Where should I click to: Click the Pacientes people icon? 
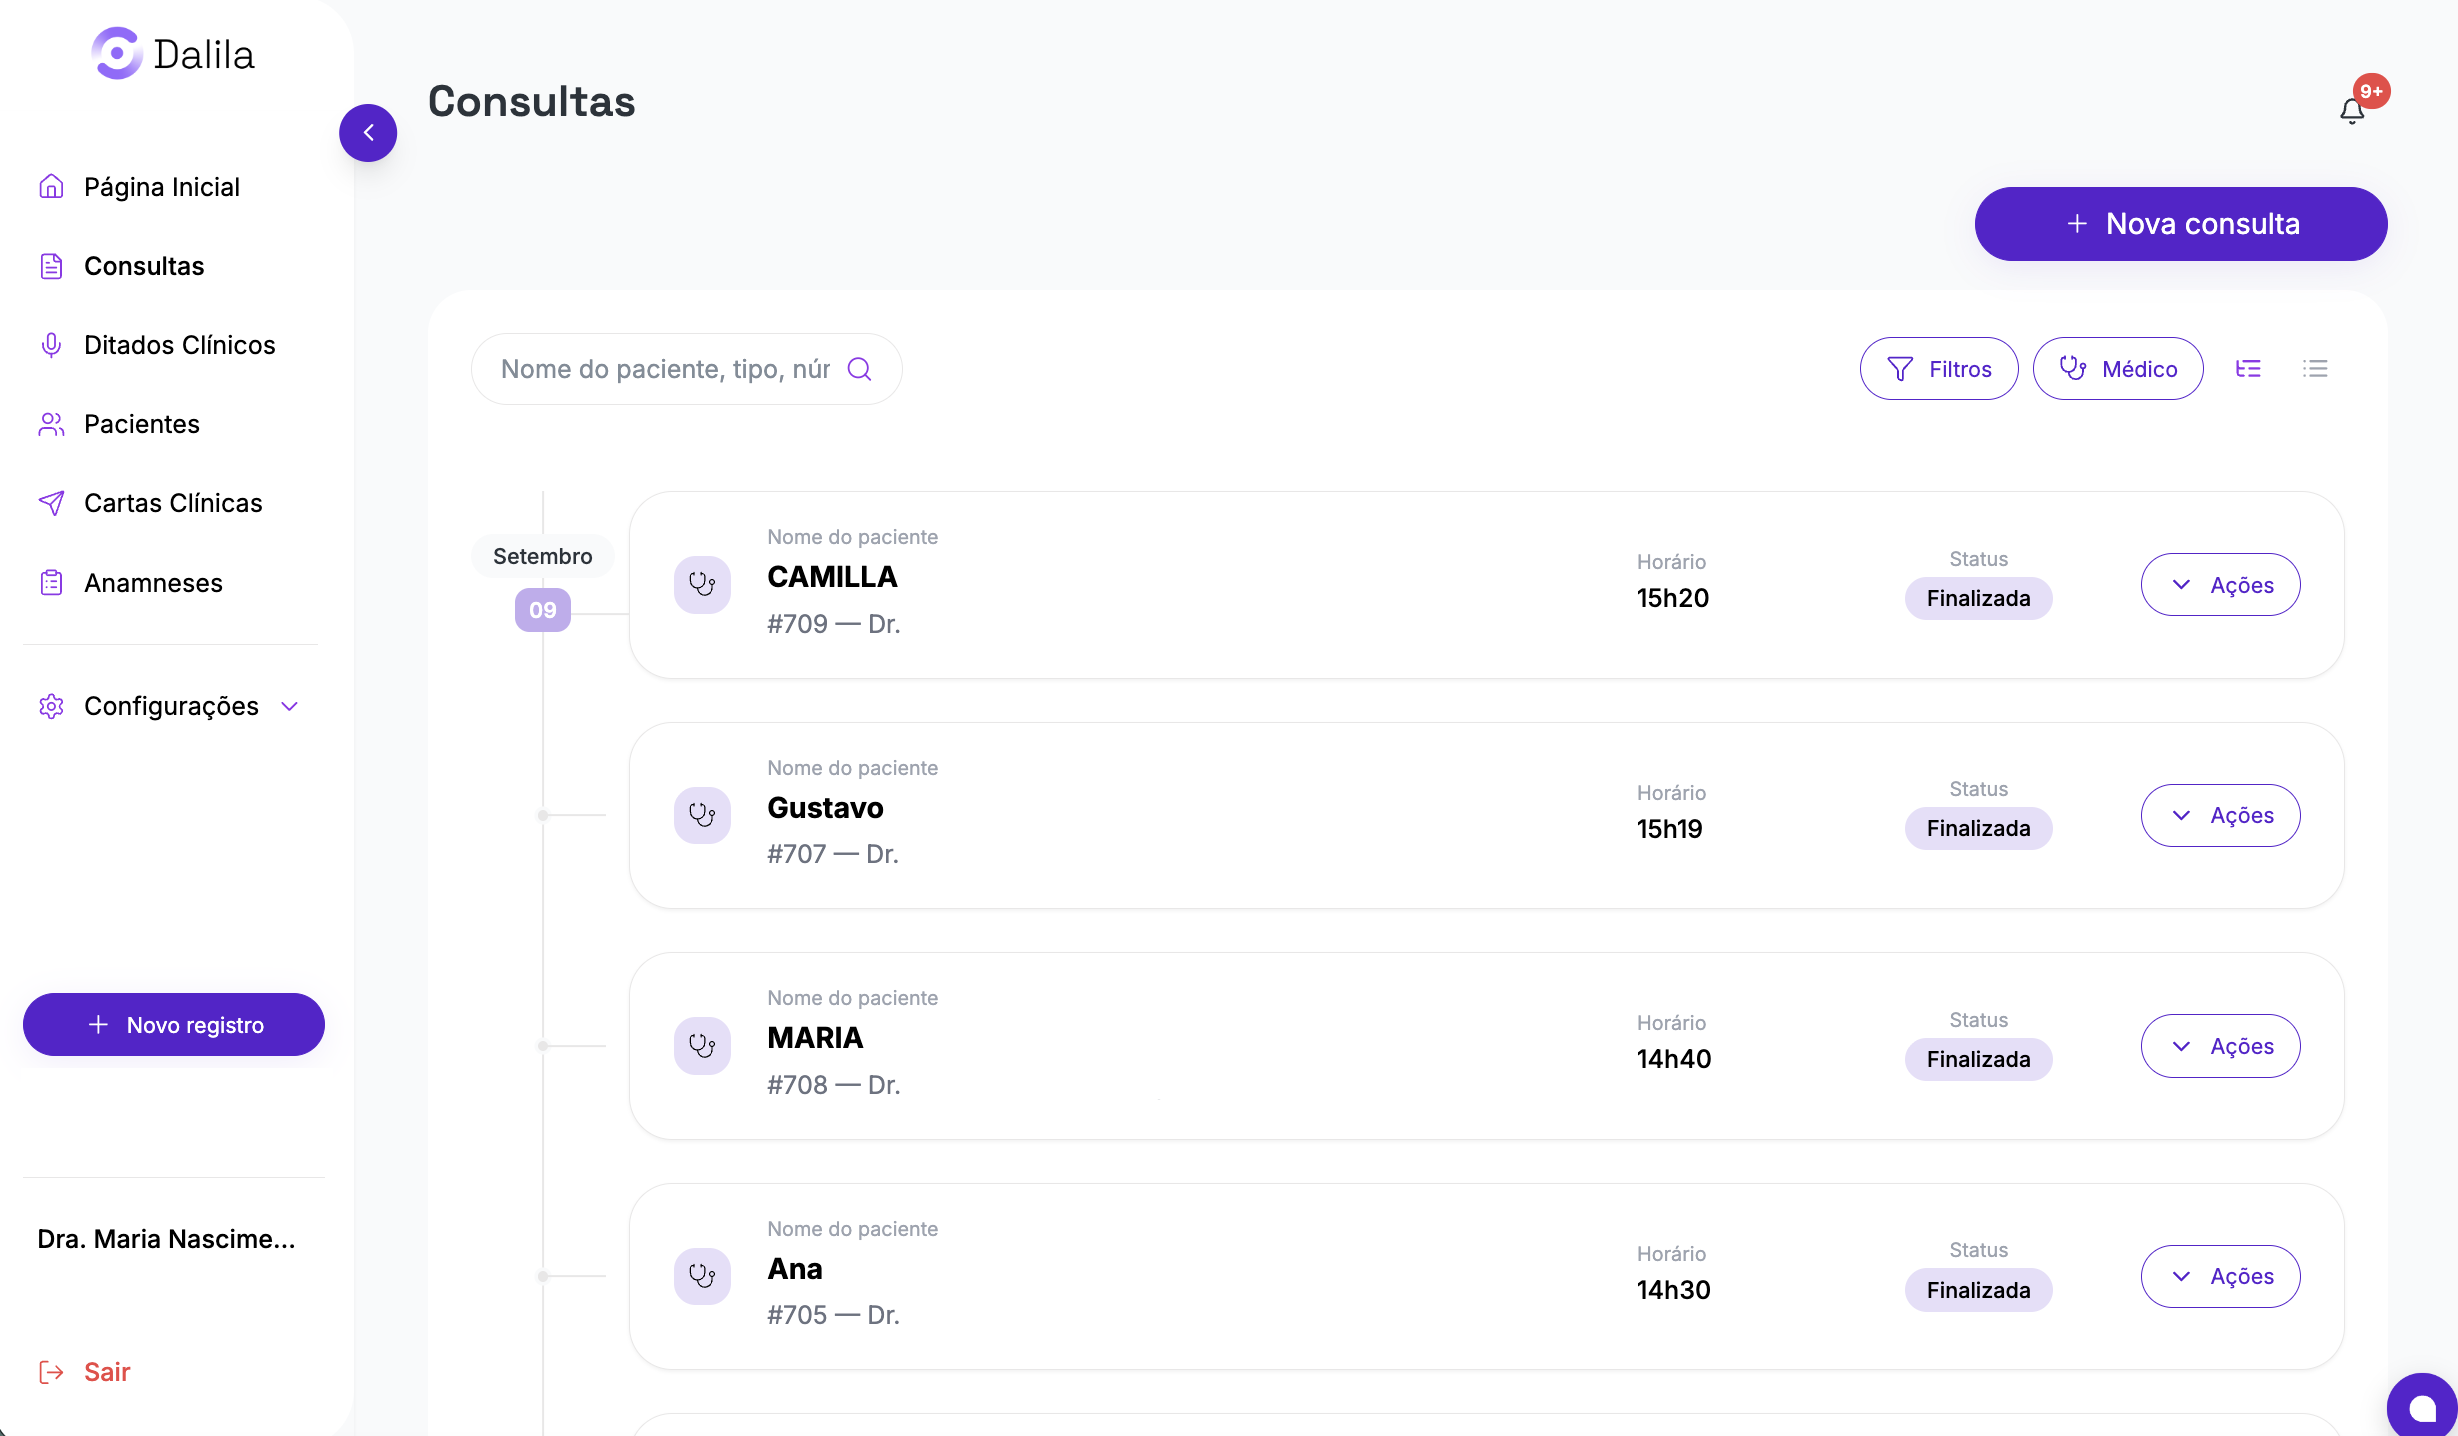51,424
